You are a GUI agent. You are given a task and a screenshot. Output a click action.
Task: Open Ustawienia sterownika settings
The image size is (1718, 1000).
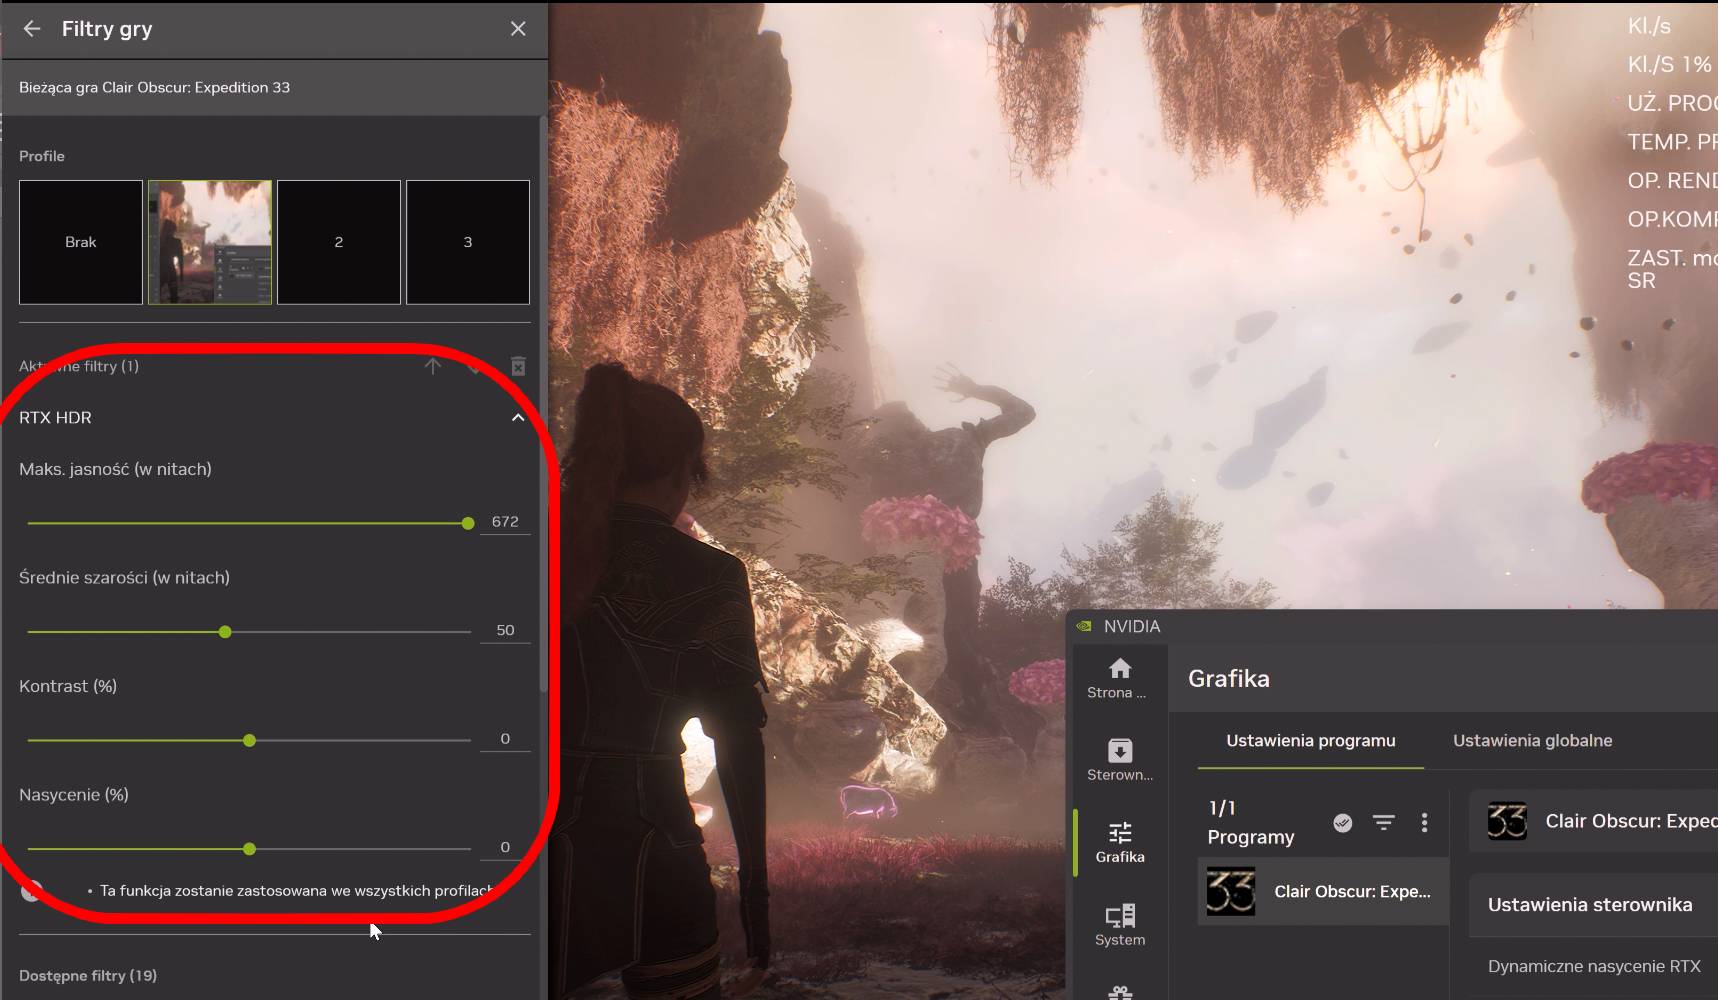click(x=1591, y=904)
